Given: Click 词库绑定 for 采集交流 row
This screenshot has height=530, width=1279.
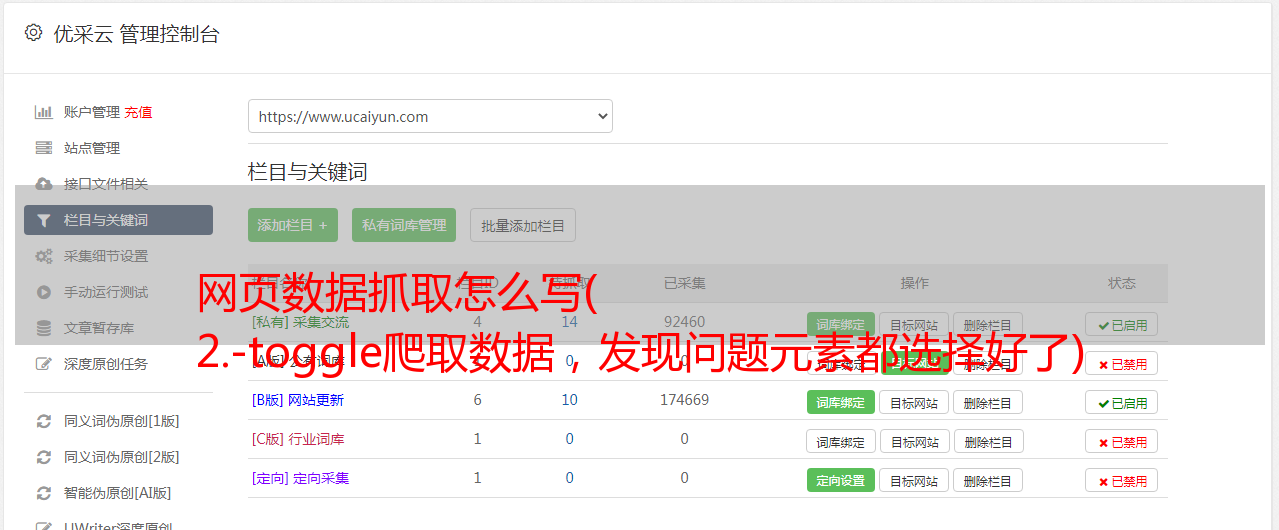Looking at the screenshot, I should (840, 324).
